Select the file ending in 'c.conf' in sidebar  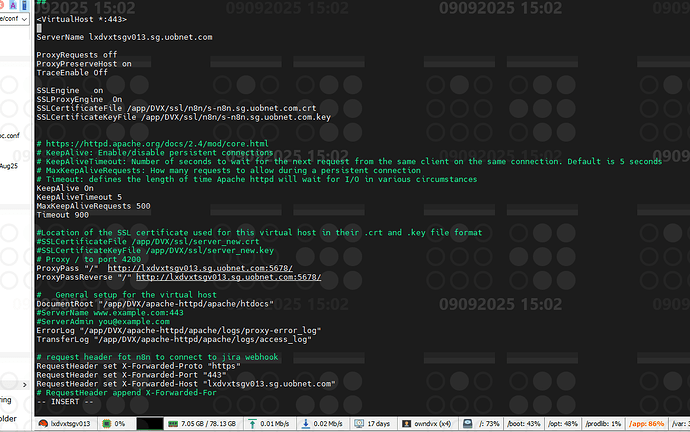10,135
